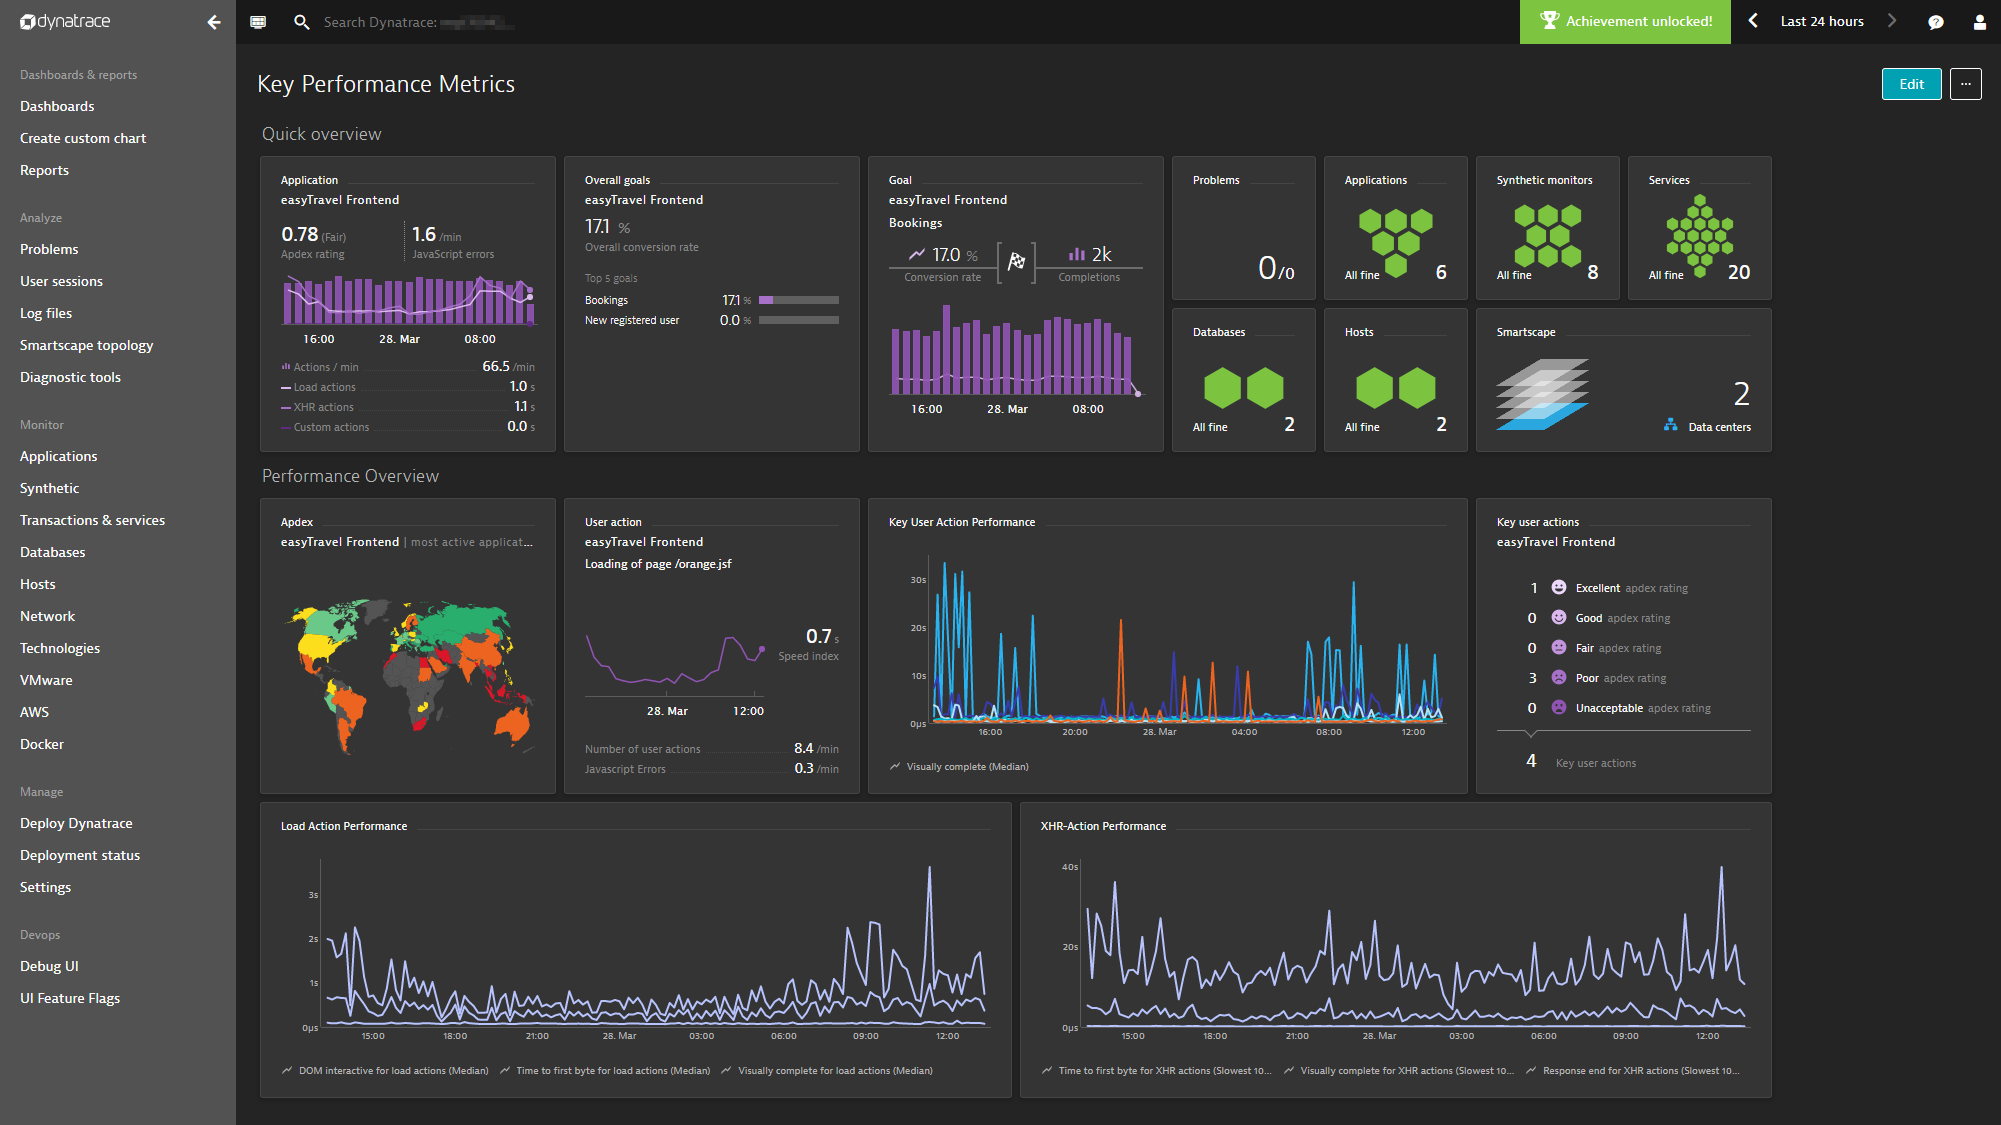The image size is (2001, 1125).
Task: Open Docker in sidebar
Action: click(x=41, y=744)
